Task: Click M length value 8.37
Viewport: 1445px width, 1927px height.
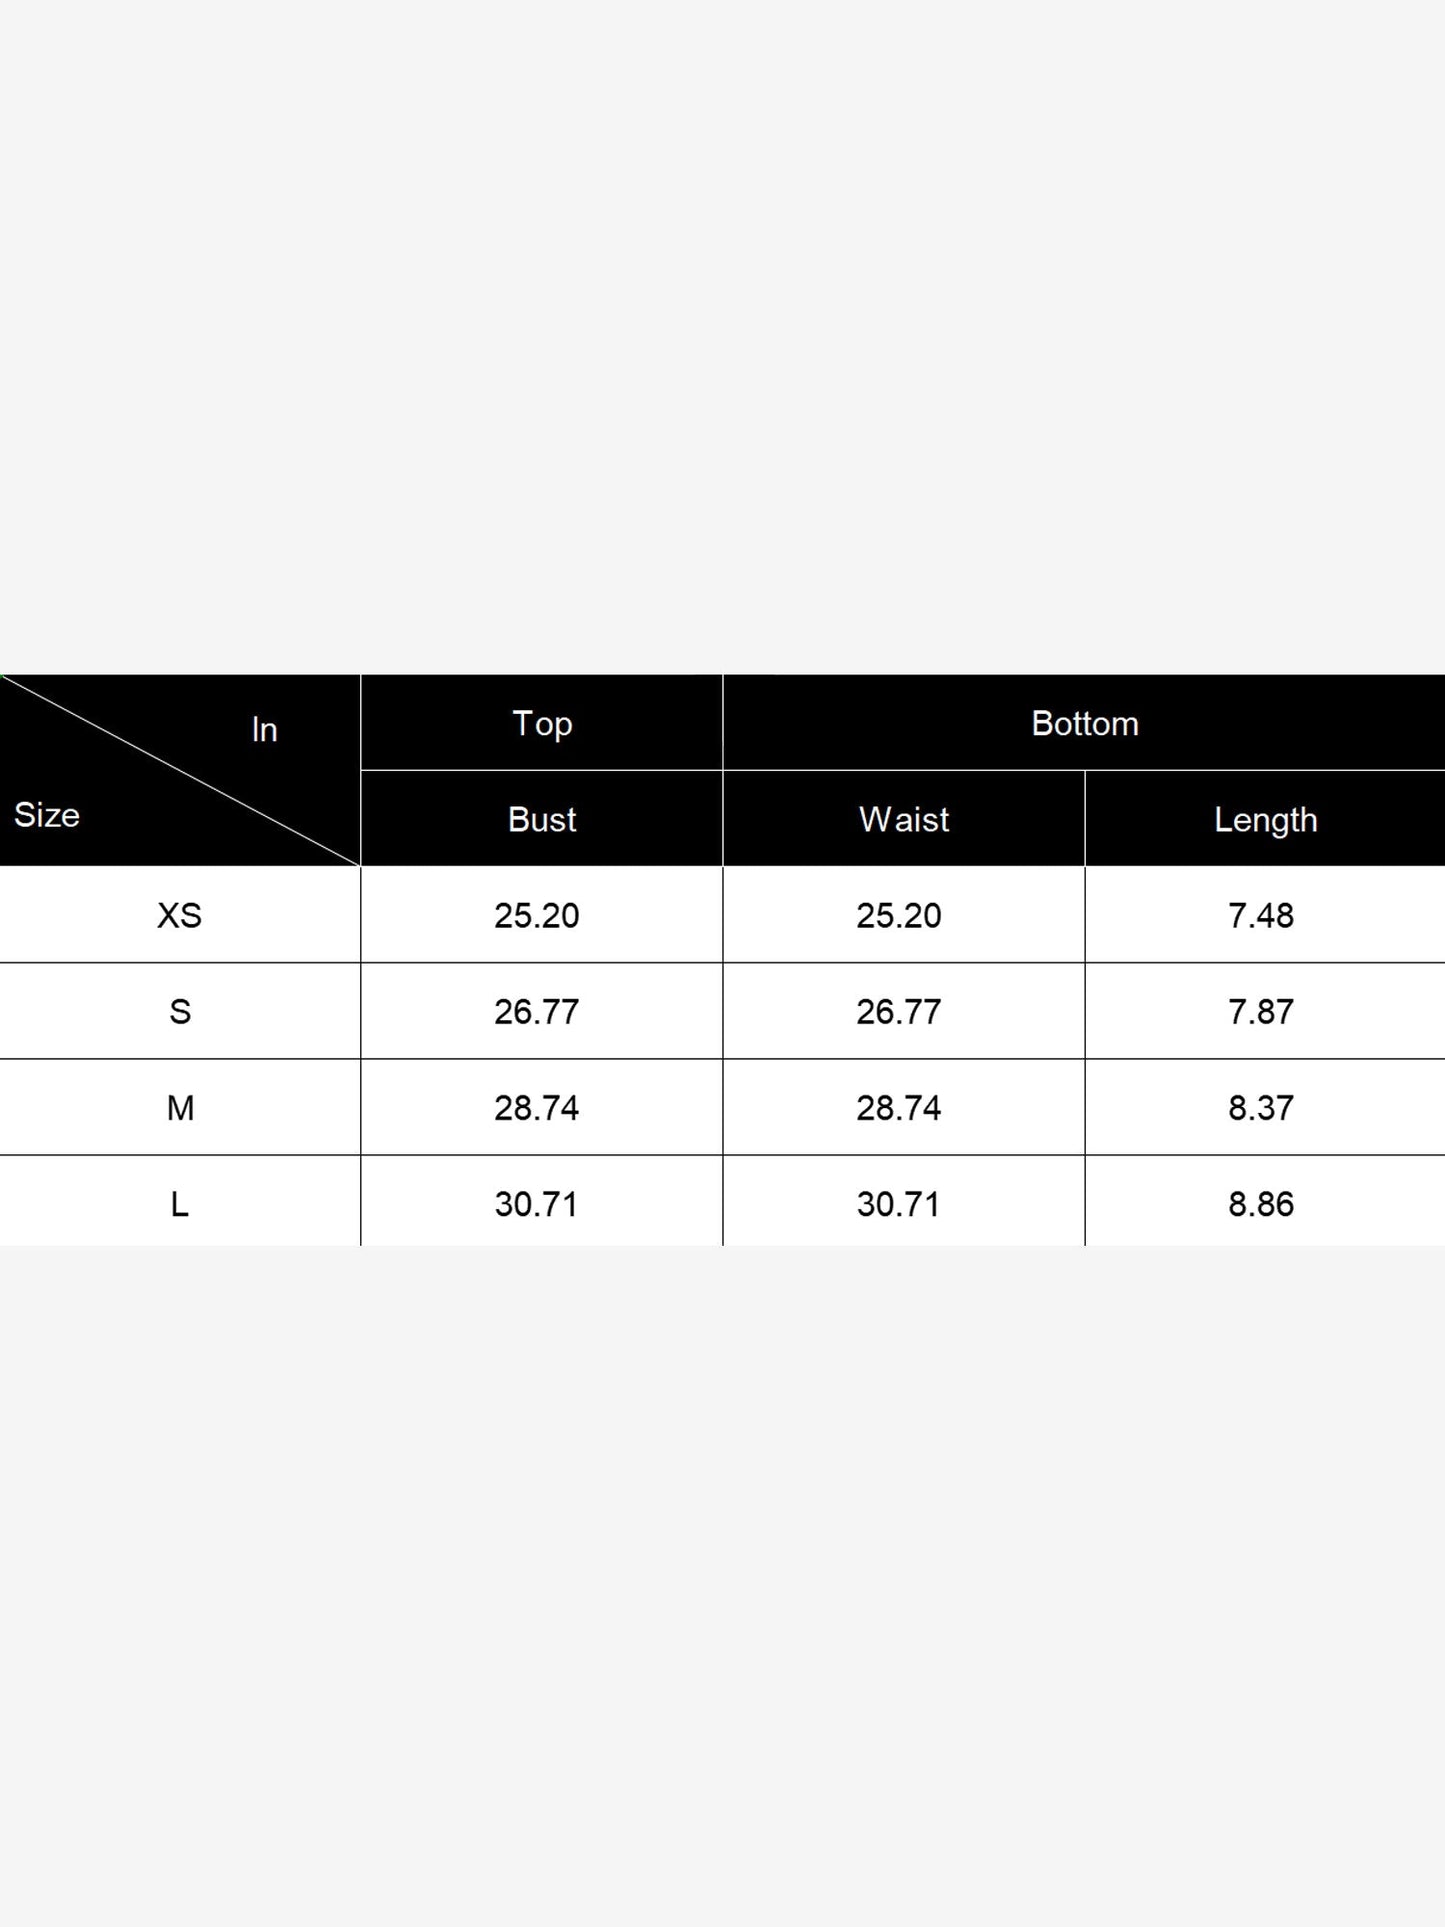Action: tap(1261, 1108)
